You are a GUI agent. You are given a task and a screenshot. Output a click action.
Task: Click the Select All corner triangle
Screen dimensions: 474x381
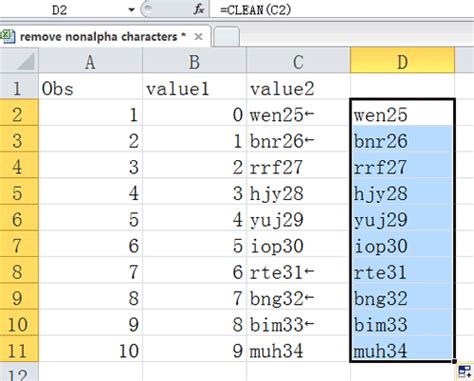26,61
